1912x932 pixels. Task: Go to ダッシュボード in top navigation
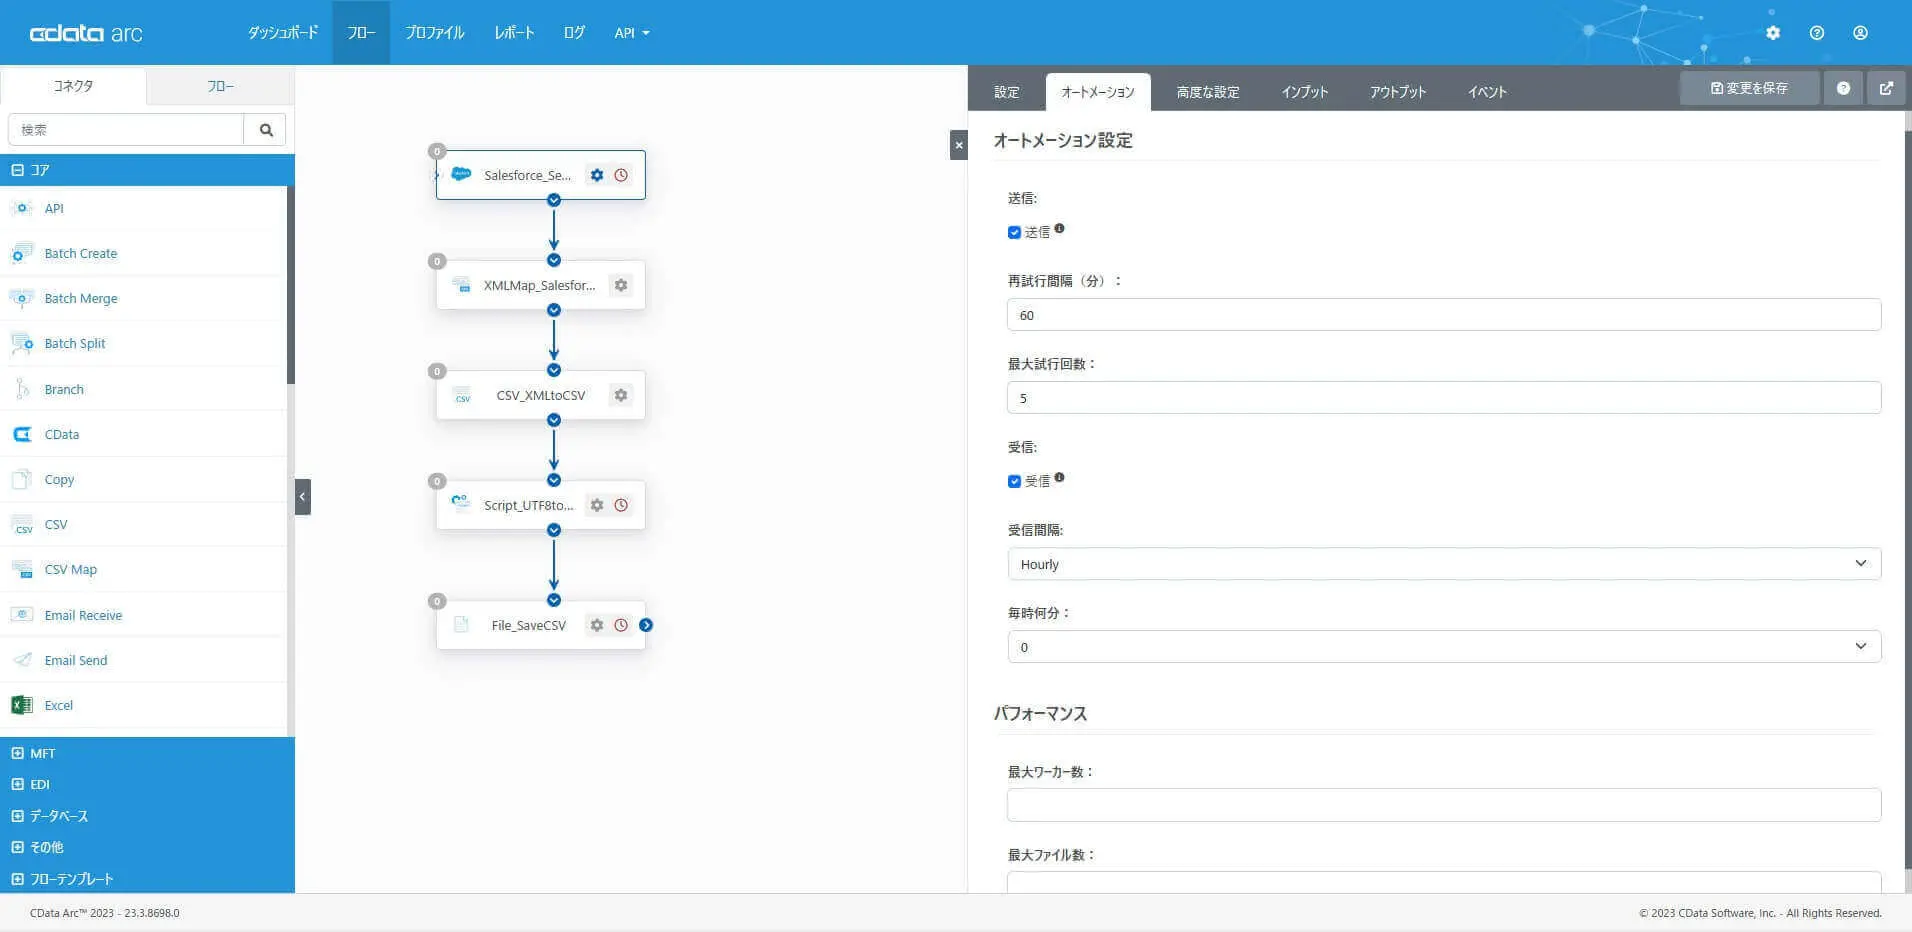click(x=283, y=33)
